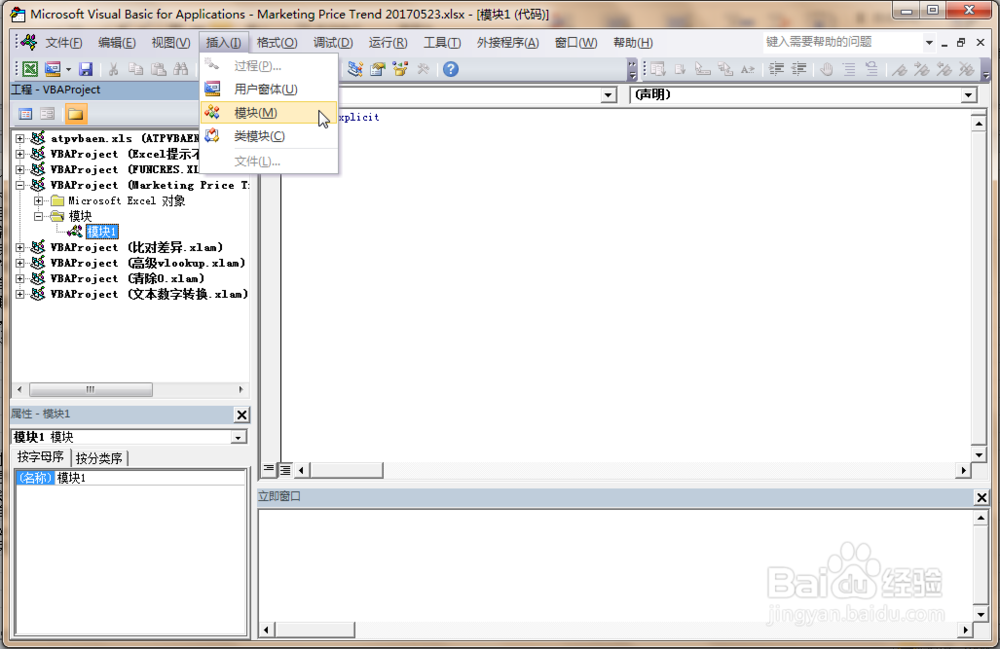Select 模块1 in the project tree
Image resolution: width=1000 pixels, height=649 pixels.
pyautogui.click(x=102, y=232)
